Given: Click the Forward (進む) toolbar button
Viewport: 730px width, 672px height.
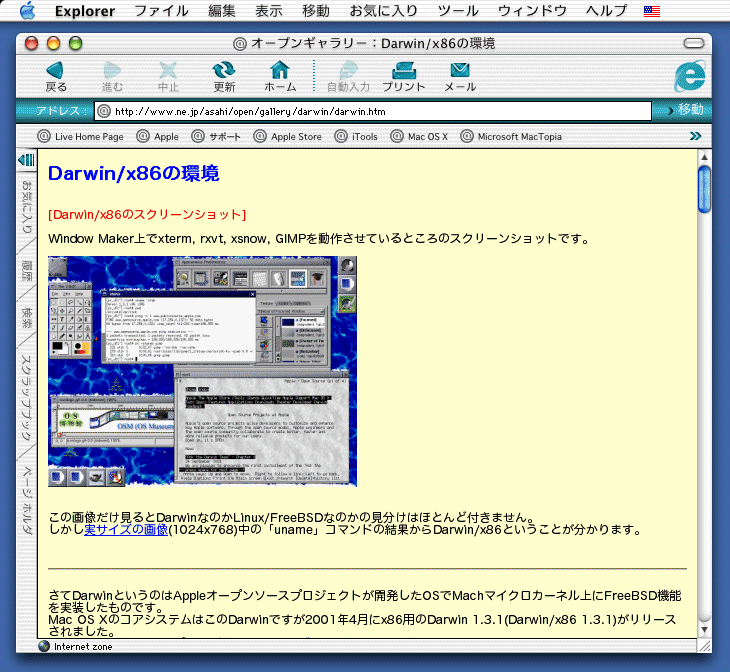Looking at the screenshot, I should [112, 77].
